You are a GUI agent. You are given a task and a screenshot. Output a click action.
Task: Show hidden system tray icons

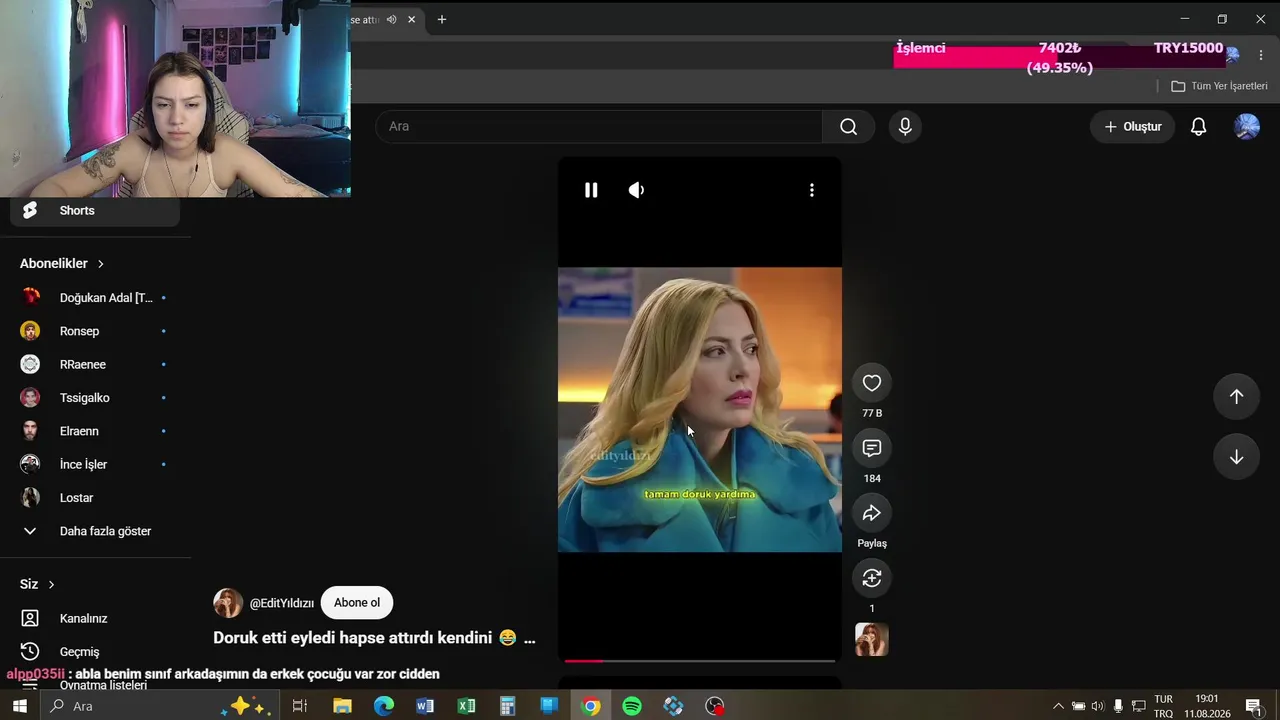[1058, 706]
